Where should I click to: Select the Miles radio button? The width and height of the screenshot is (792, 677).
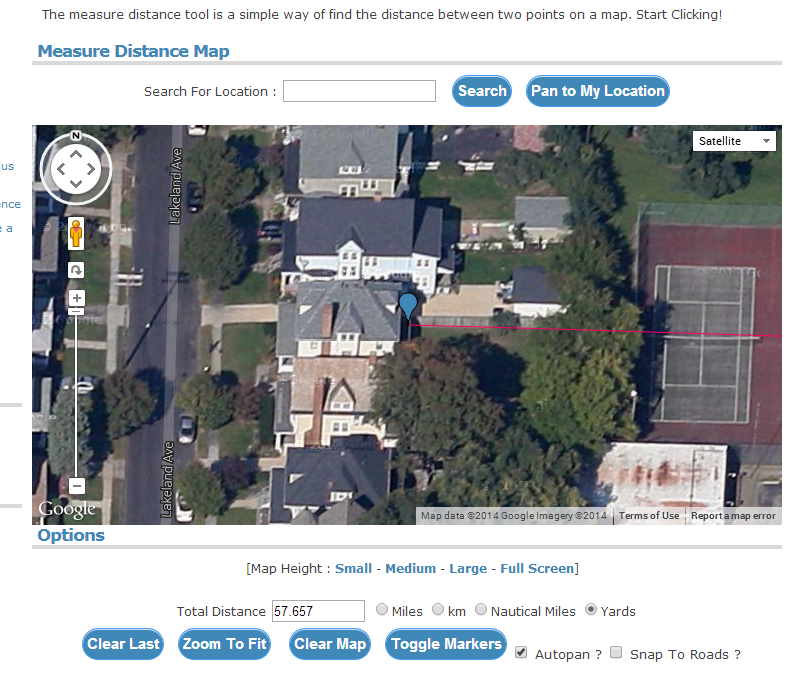(x=383, y=610)
